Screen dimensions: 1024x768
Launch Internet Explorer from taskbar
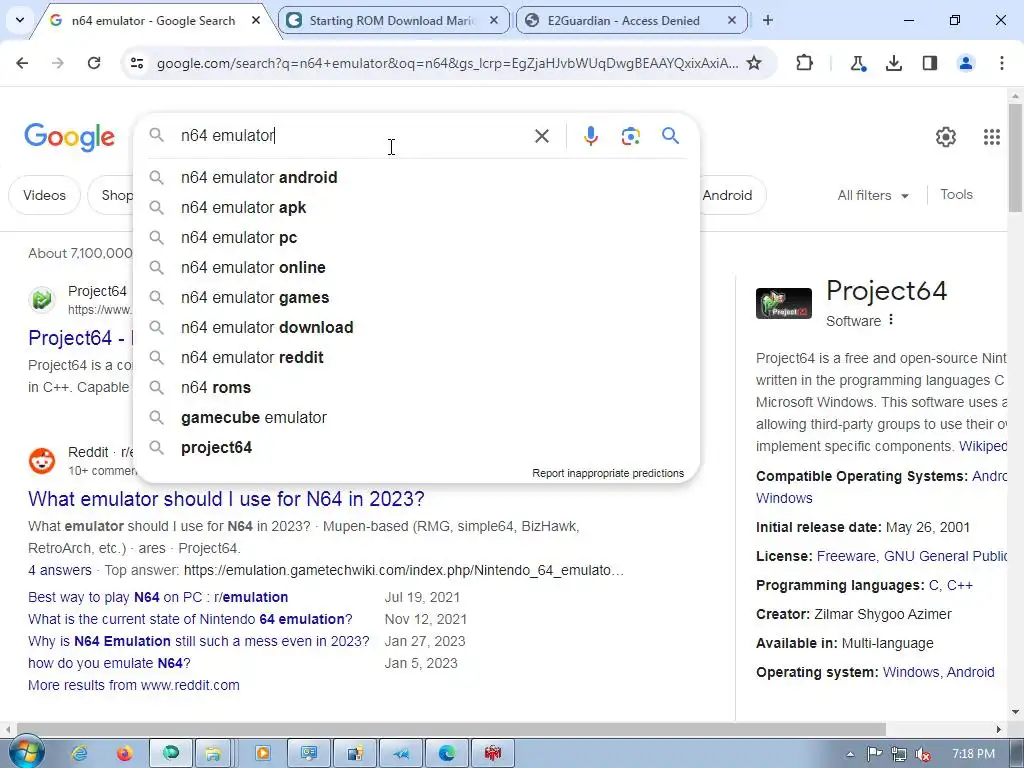click(80, 754)
